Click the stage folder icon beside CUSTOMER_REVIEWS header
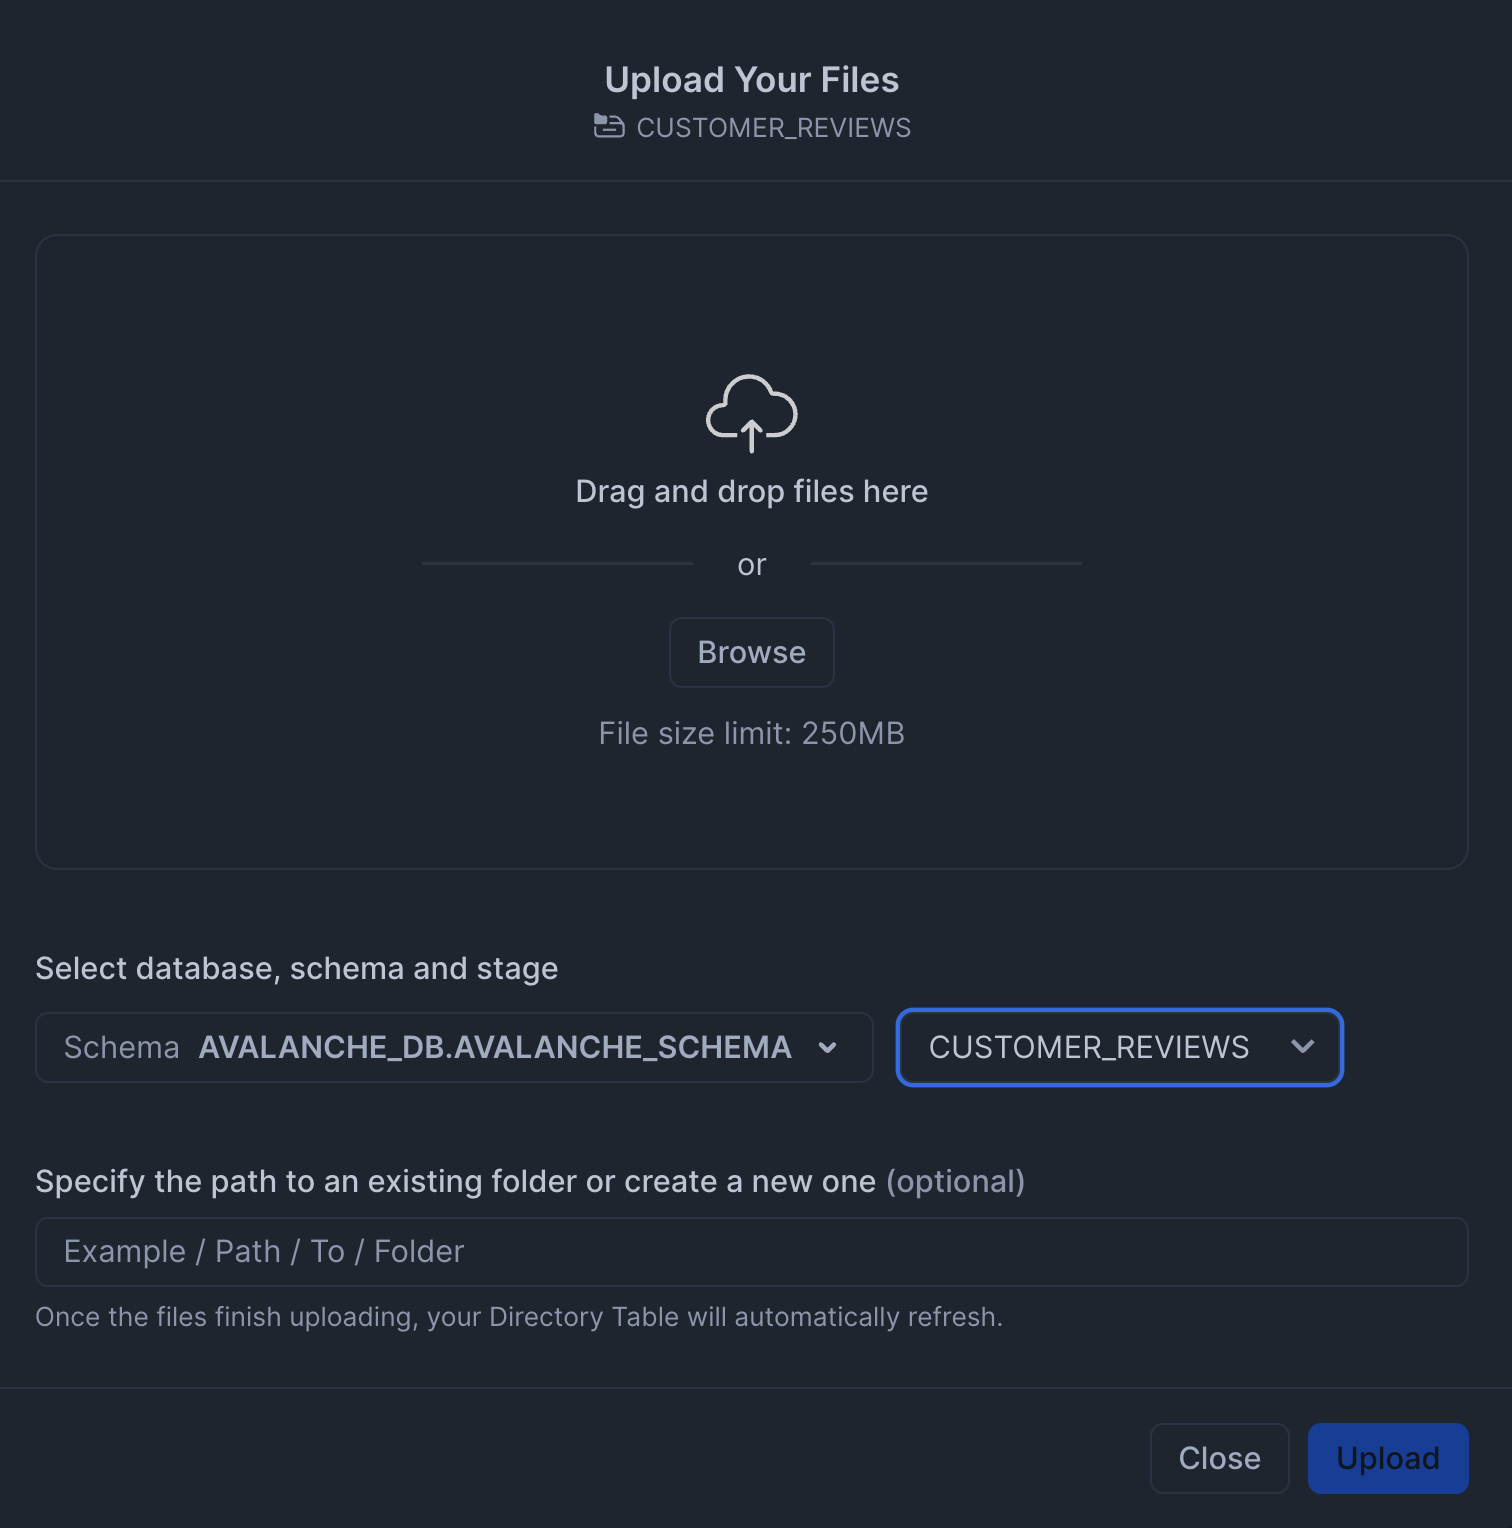This screenshot has height=1528, width=1512. [609, 126]
